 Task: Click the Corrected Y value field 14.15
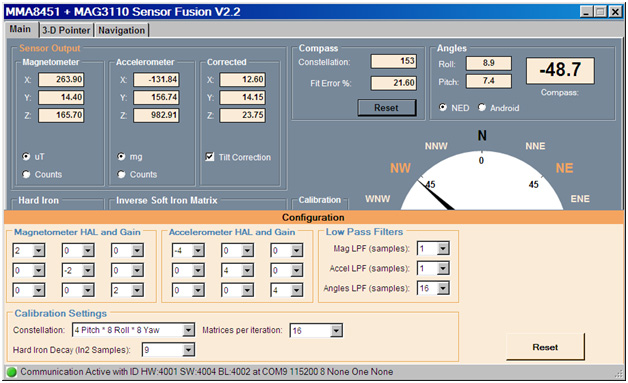coord(243,97)
